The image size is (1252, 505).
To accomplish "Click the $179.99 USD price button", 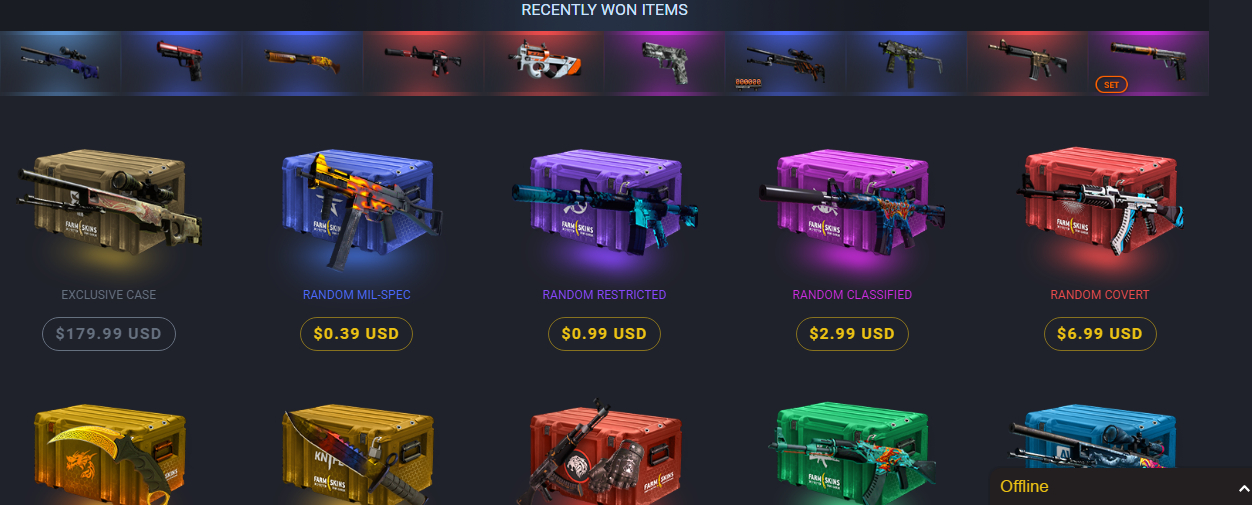I will tap(109, 334).
